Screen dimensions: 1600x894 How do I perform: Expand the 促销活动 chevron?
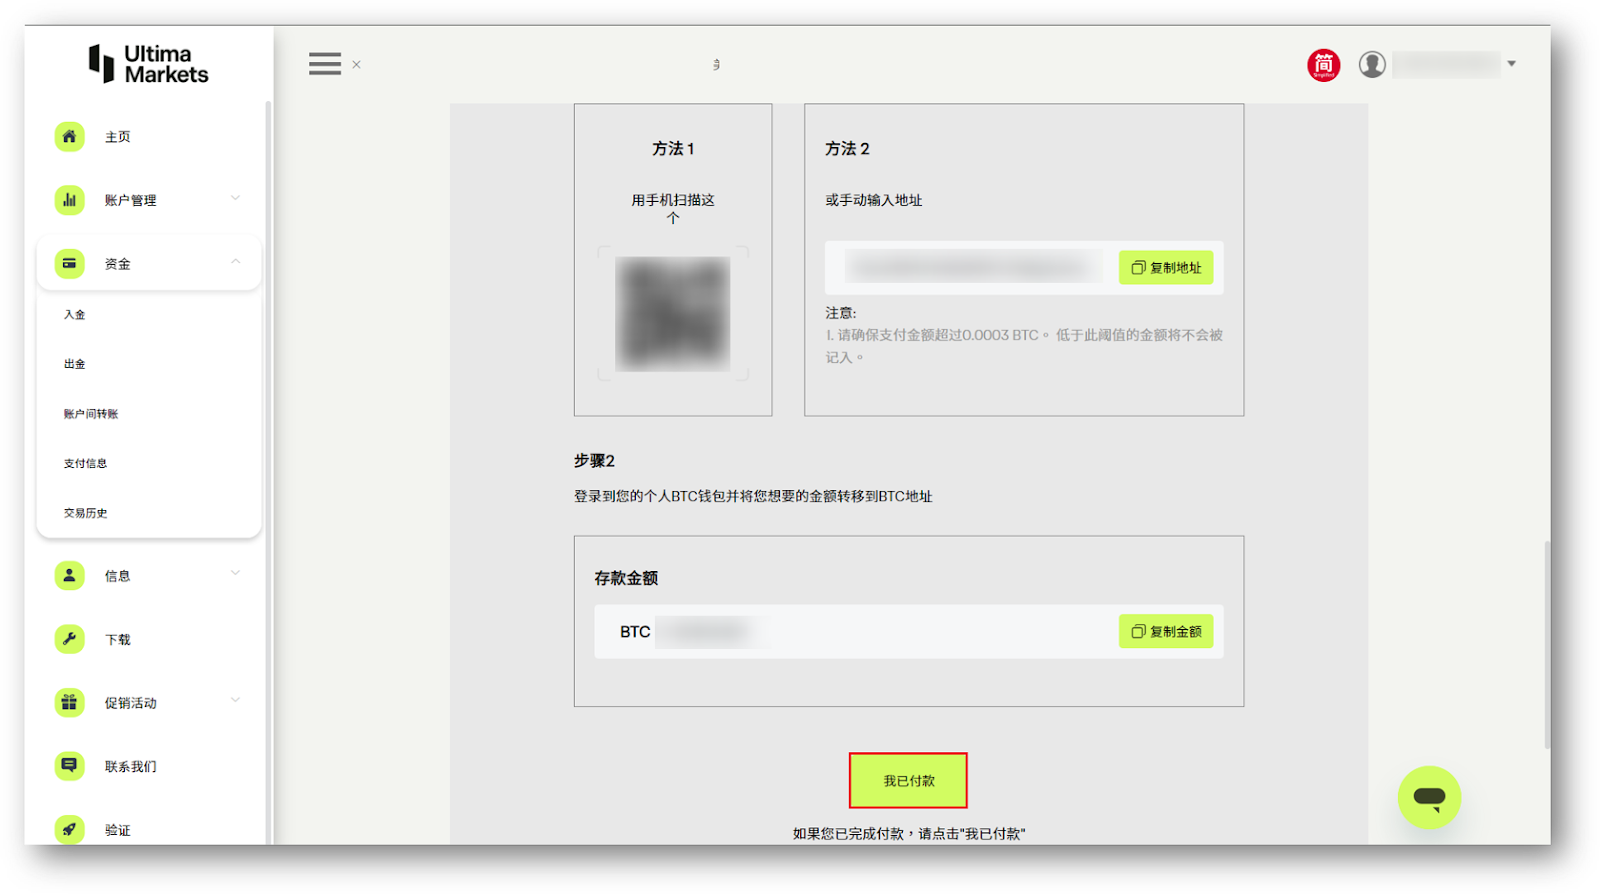click(236, 700)
